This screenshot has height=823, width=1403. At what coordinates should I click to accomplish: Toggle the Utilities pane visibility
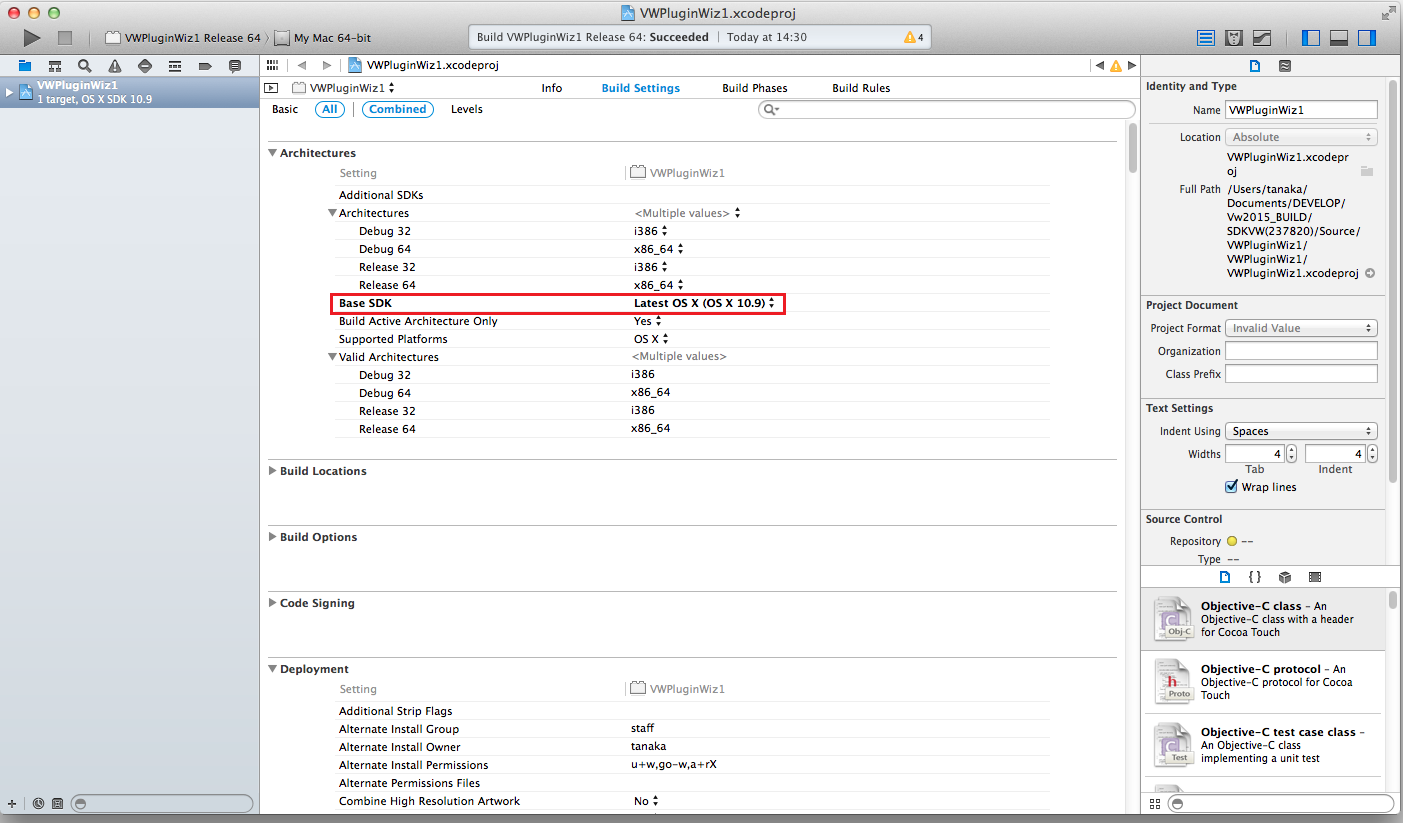pos(1367,38)
